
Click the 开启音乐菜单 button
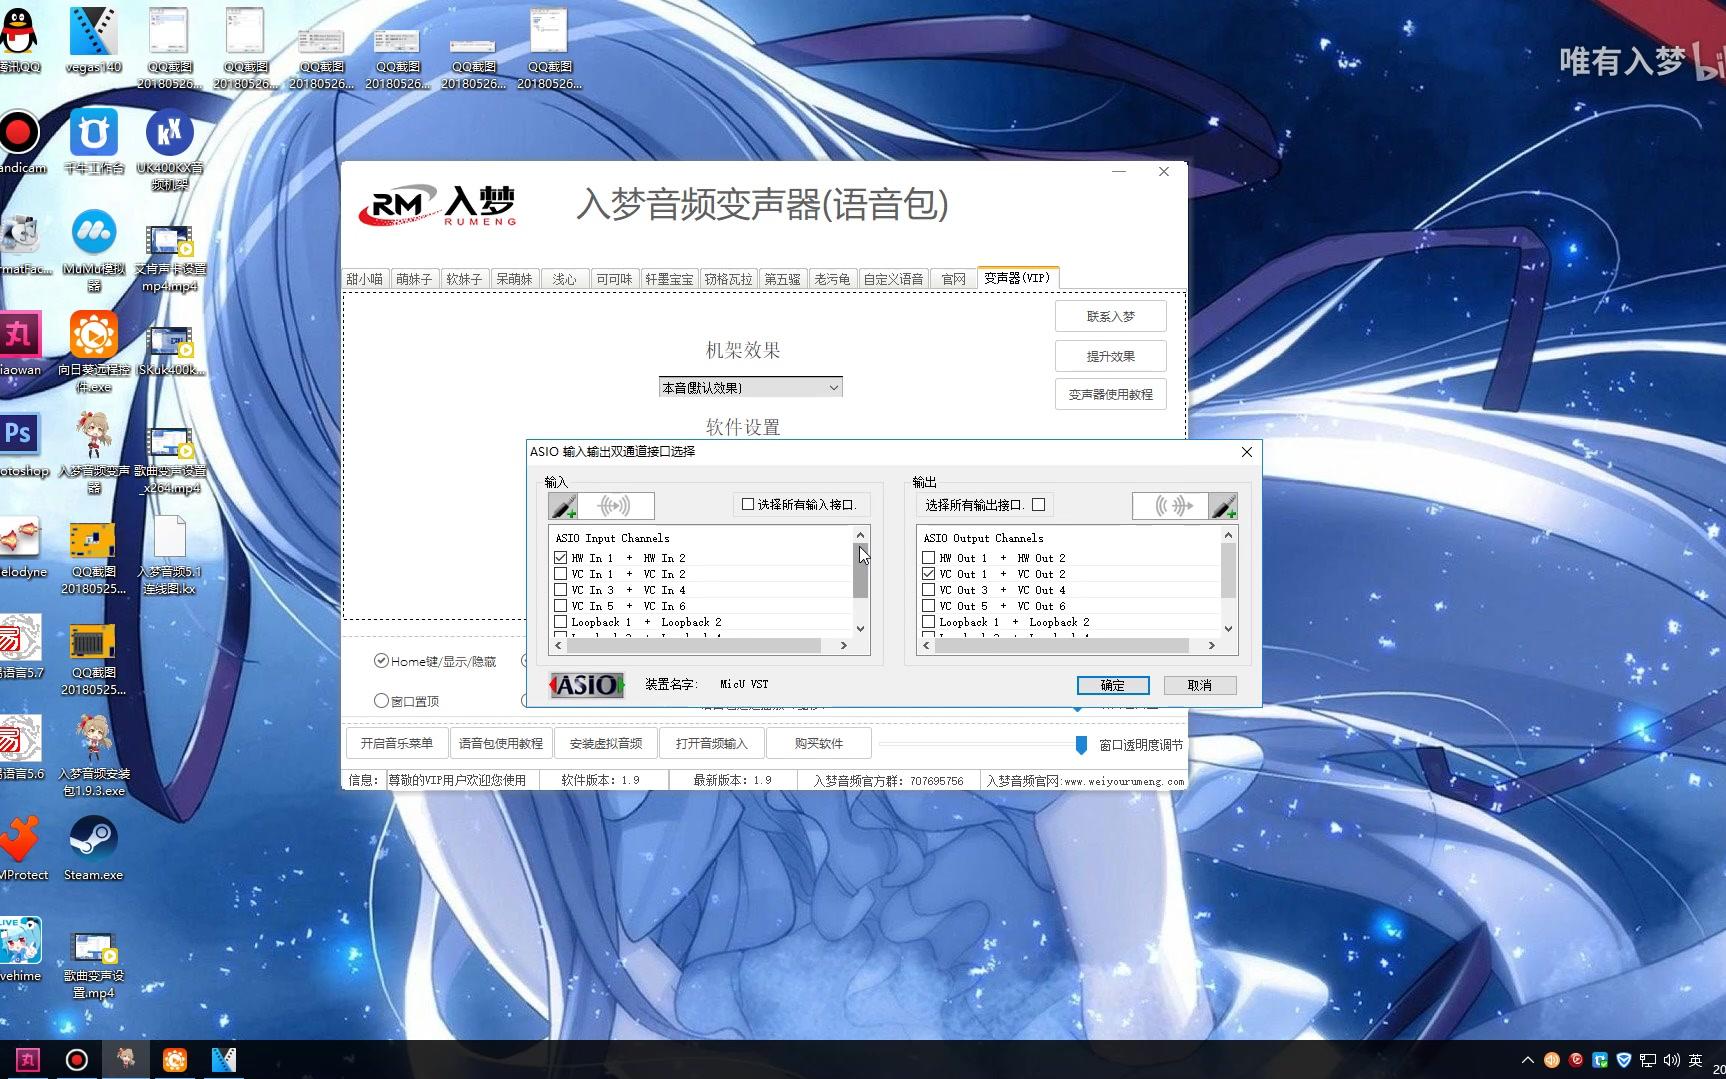[397, 743]
